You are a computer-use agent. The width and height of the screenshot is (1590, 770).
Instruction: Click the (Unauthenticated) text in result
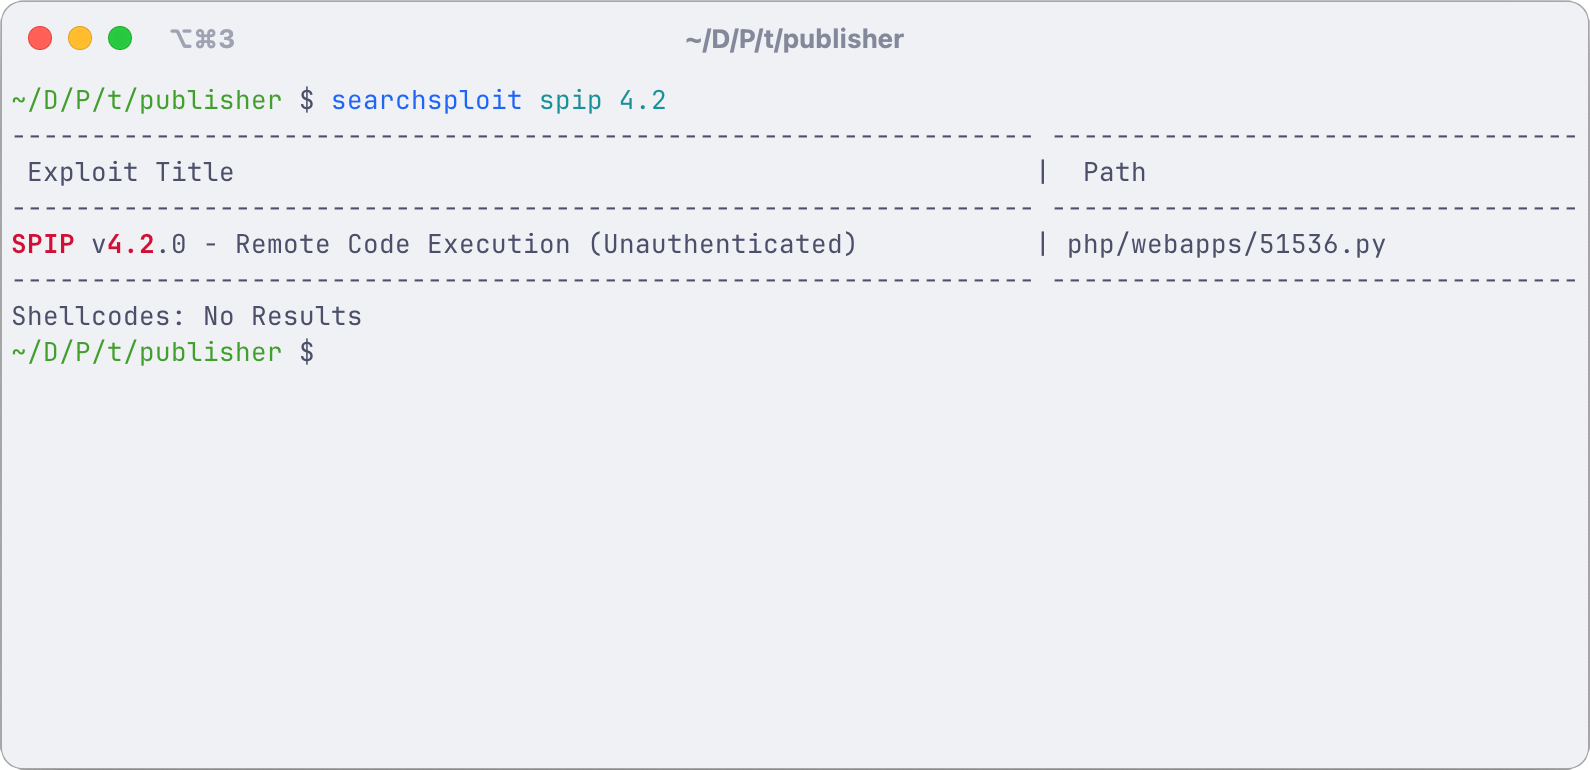click(723, 244)
